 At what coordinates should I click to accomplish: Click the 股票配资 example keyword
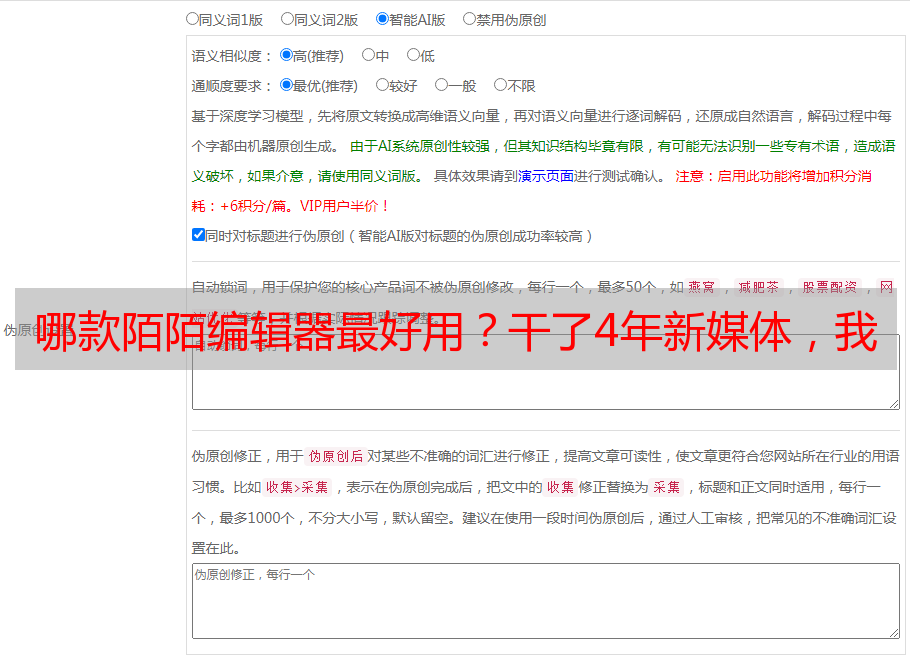(830, 287)
